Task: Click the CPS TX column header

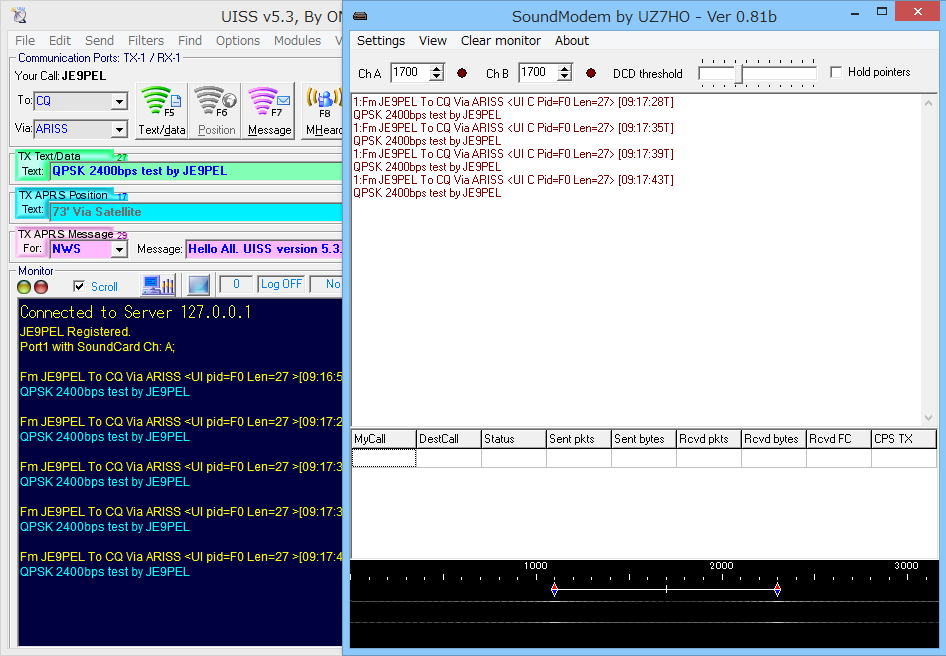Action: (904, 439)
